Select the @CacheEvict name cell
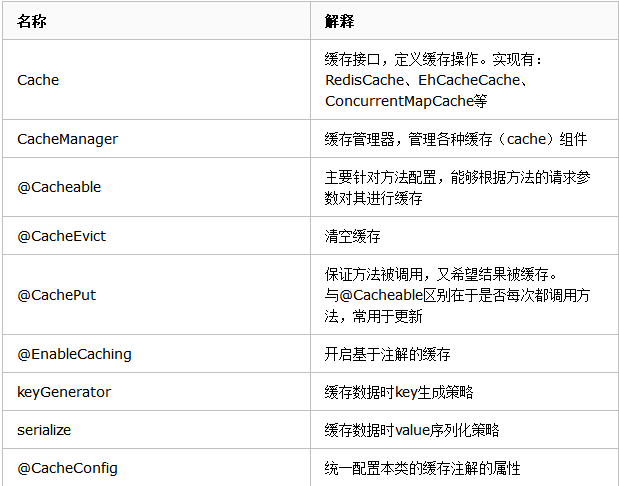The width and height of the screenshot is (619, 486). [x=61, y=236]
